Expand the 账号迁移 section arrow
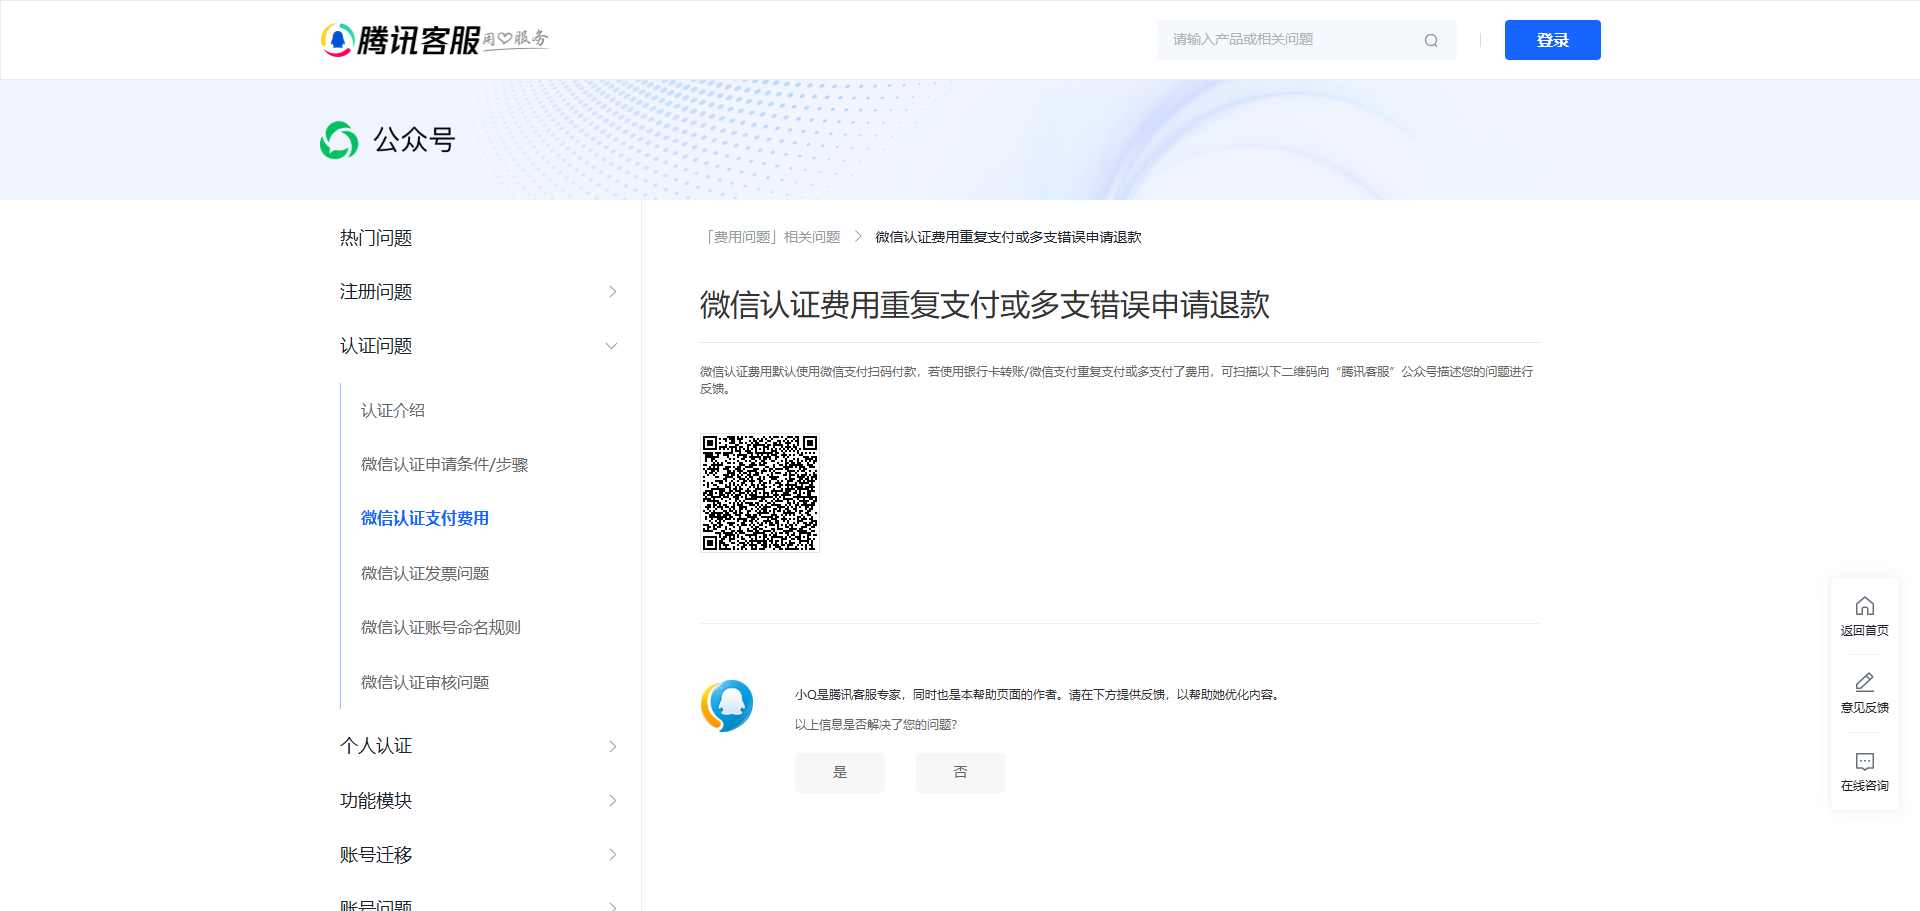 tap(613, 855)
